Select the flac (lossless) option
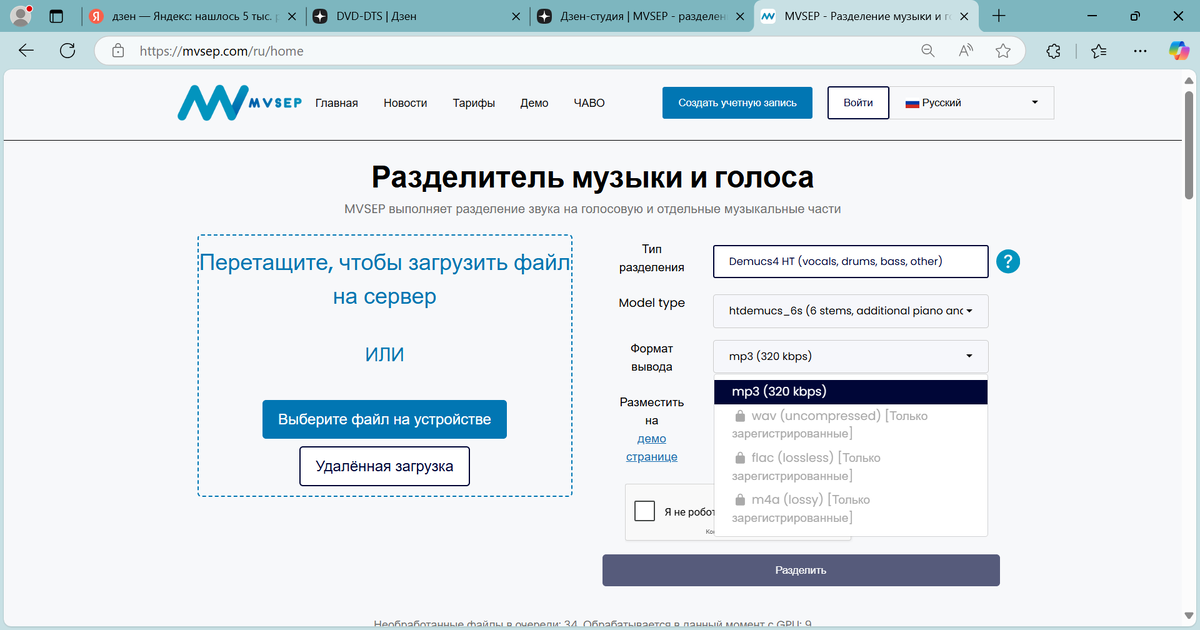 [x=851, y=466]
